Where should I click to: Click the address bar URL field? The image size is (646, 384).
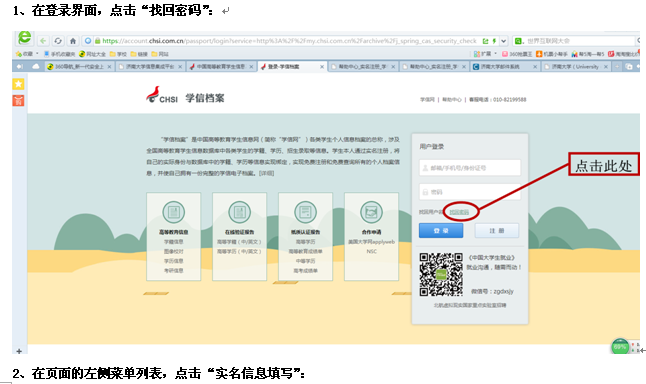pyautogui.click(x=288, y=41)
